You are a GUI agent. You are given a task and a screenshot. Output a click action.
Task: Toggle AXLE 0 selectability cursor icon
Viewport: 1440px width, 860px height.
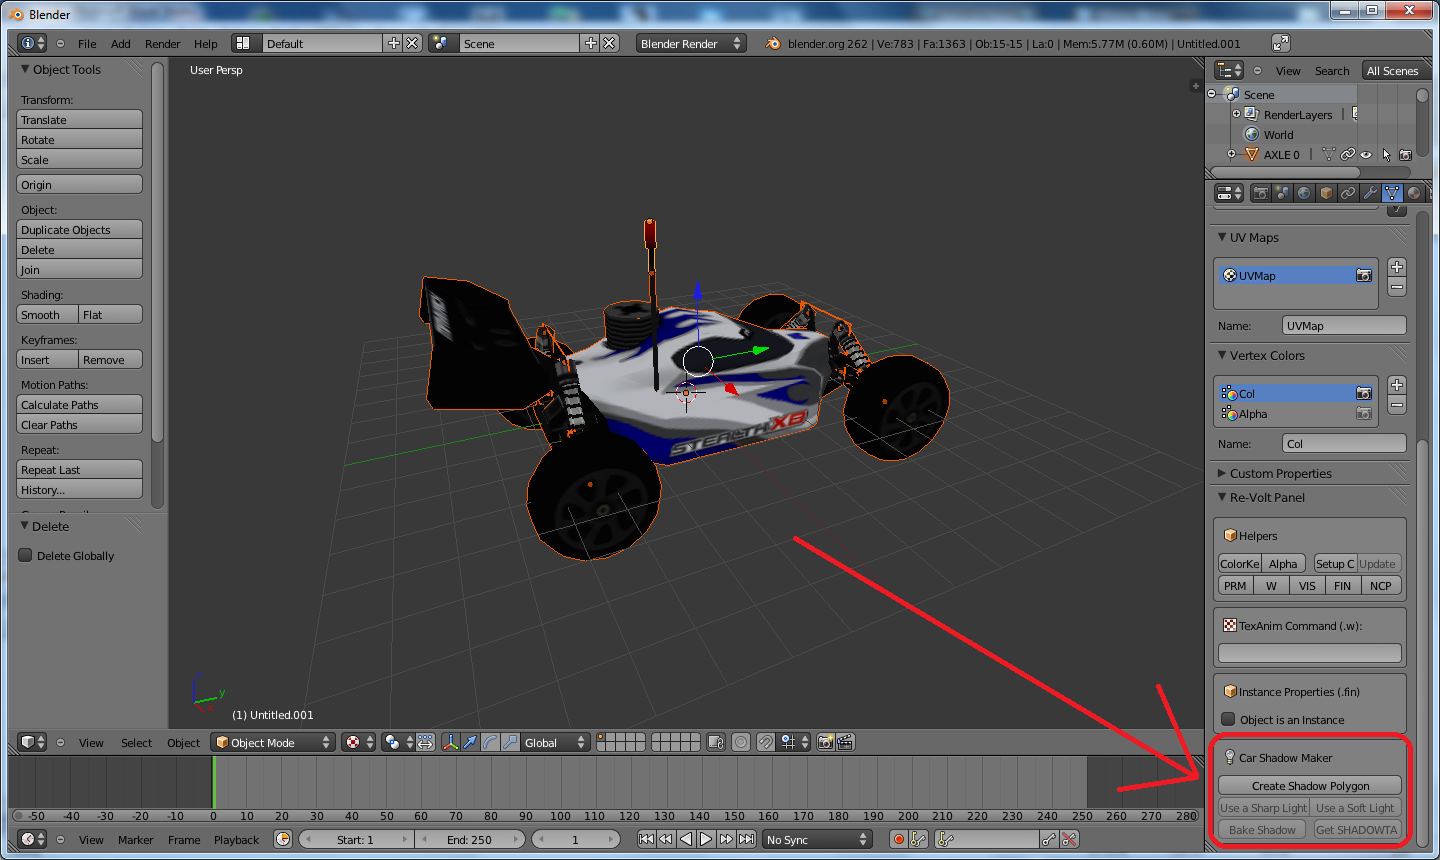click(x=1386, y=155)
